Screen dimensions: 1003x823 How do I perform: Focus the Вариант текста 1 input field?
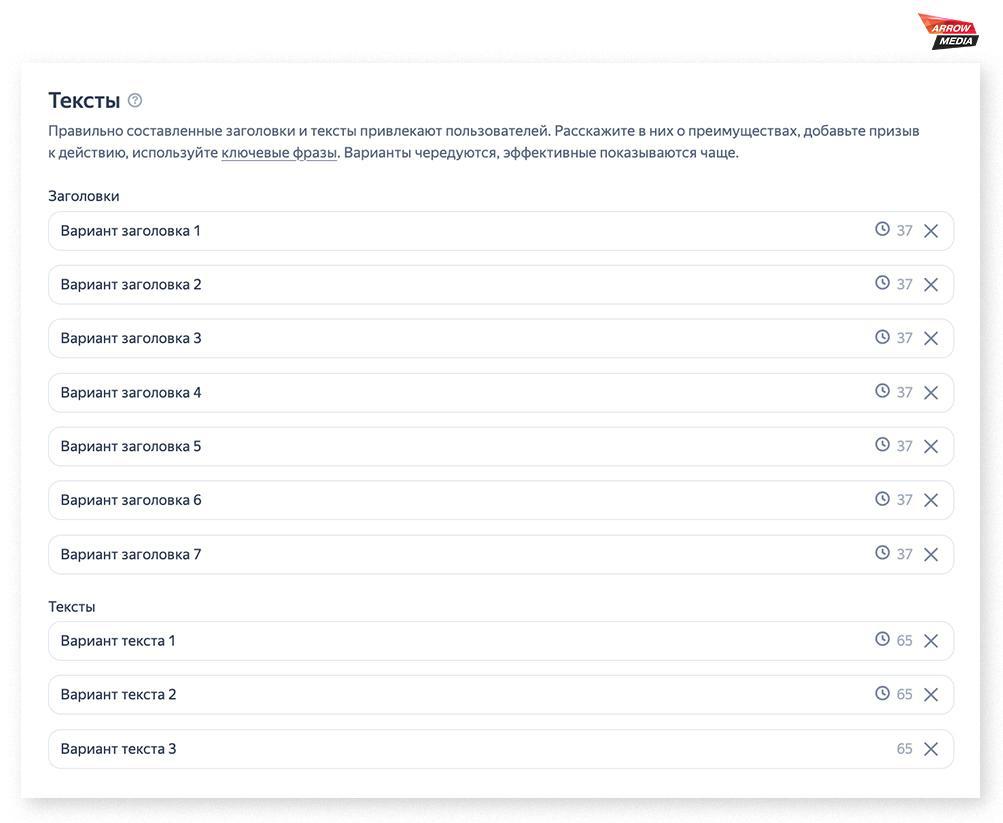point(450,641)
